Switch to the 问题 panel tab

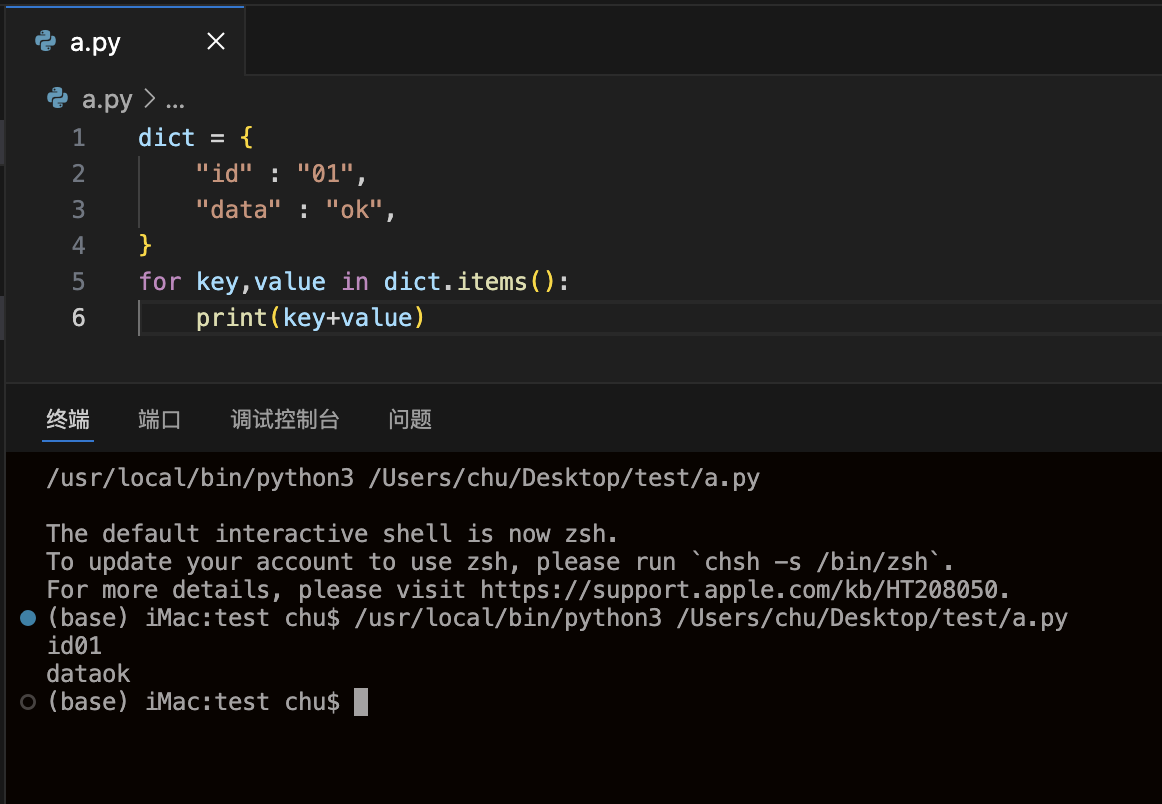click(410, 419)
